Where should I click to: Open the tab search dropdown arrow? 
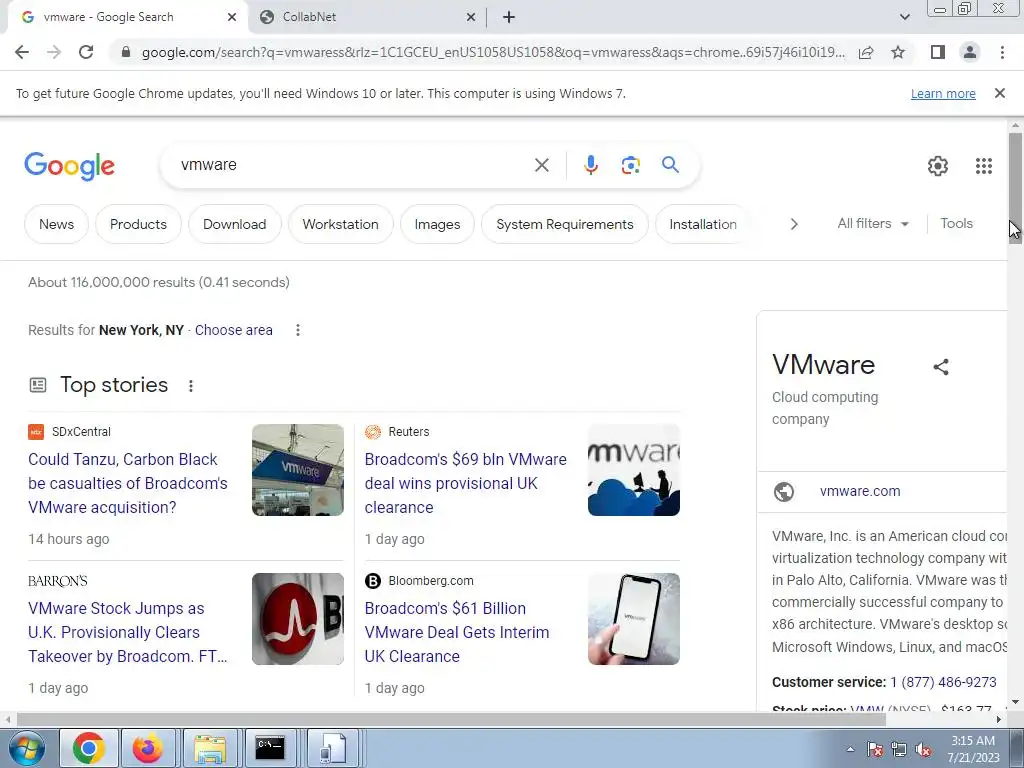point(904,18)
